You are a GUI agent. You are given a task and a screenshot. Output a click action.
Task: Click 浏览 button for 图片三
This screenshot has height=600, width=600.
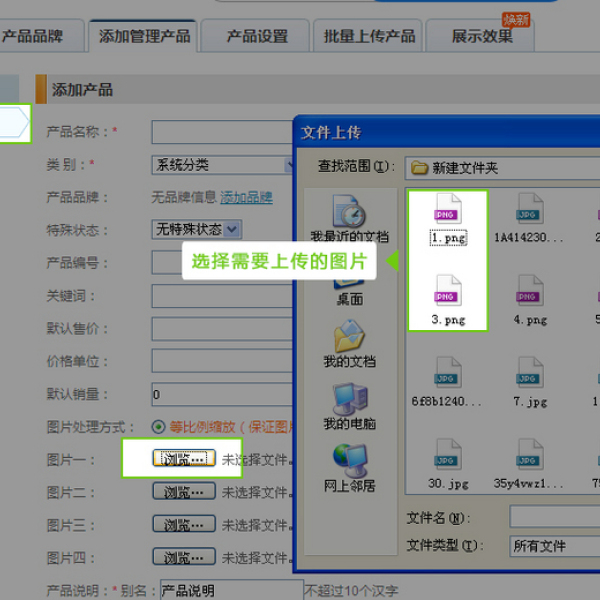click(184, 524)
